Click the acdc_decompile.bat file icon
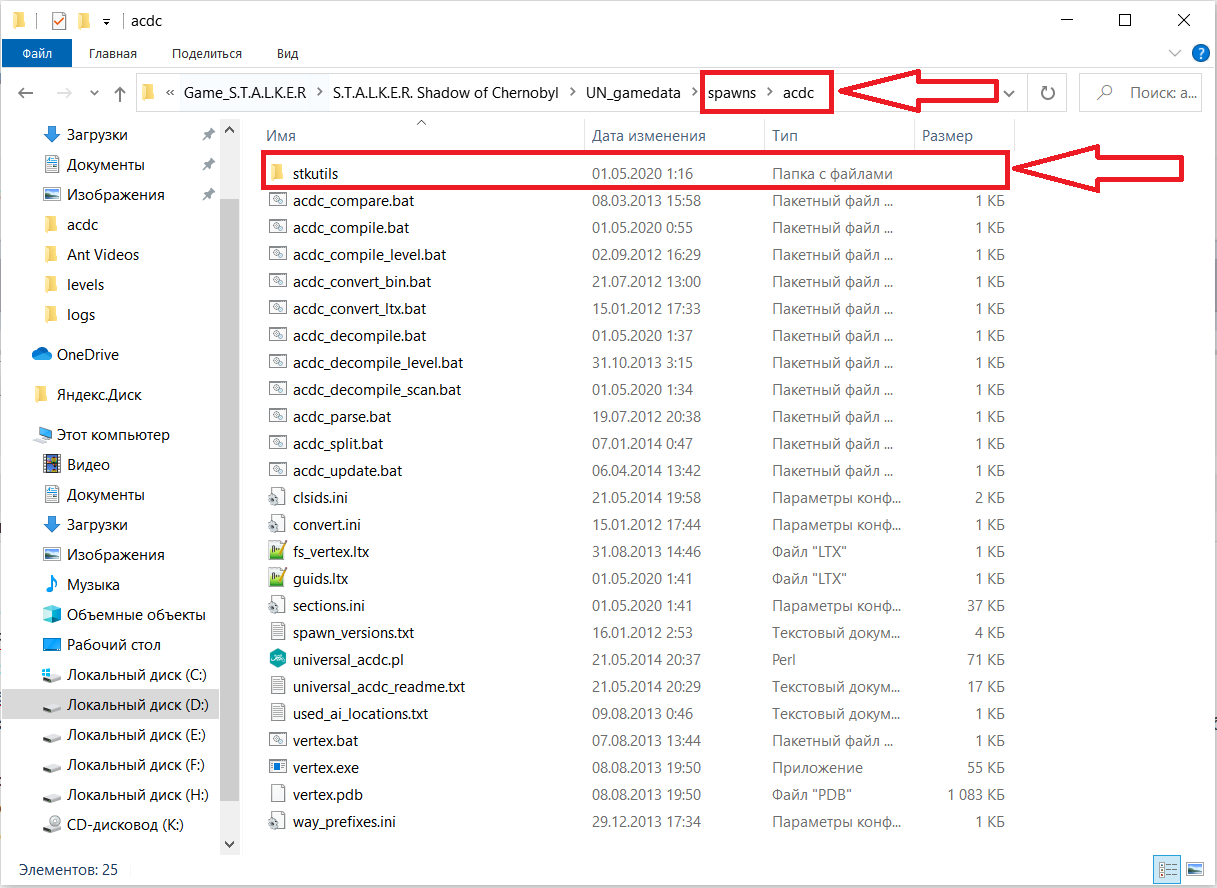The width and height of the screenshot is (1217, 888). point(278,336)
